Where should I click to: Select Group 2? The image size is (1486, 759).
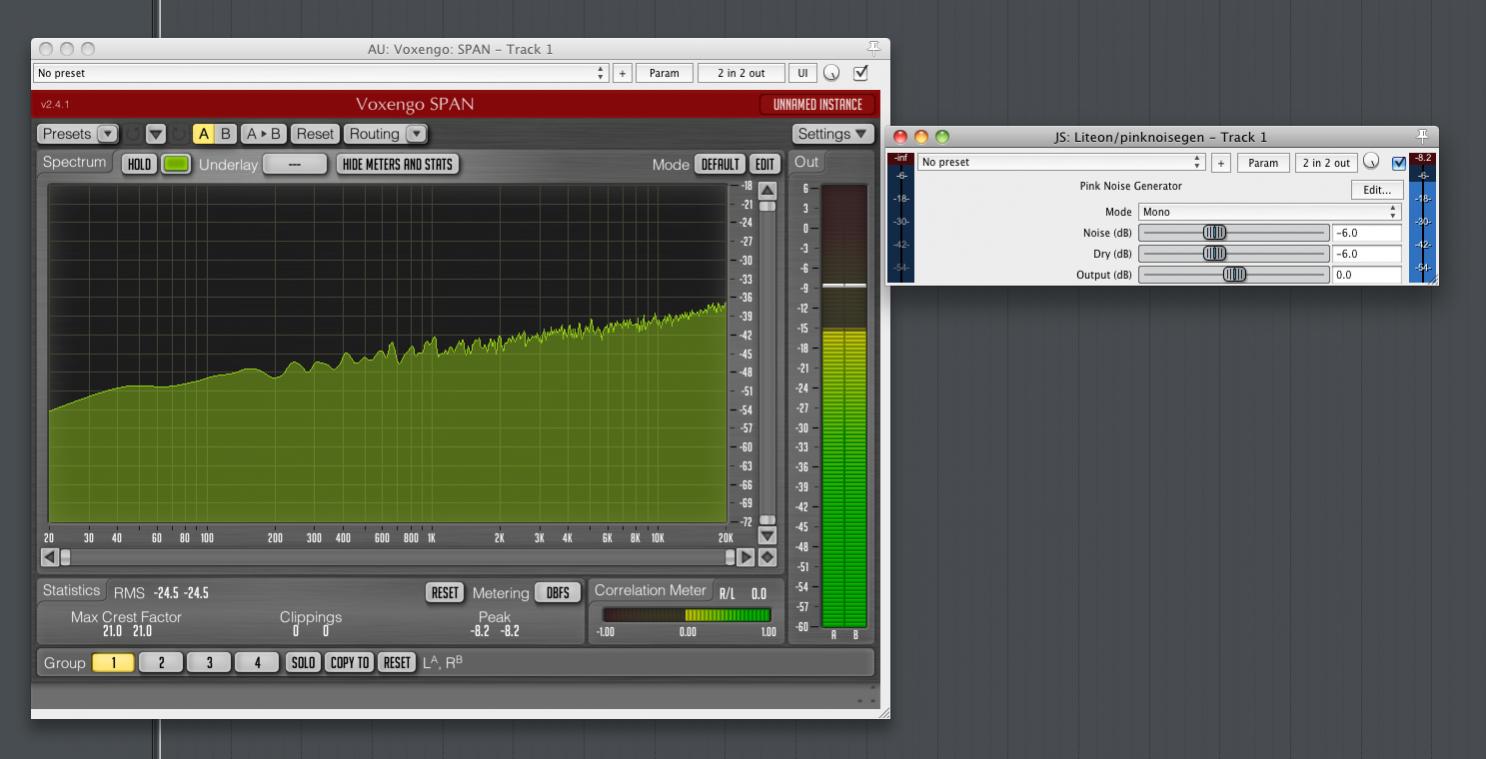(161, 662)
